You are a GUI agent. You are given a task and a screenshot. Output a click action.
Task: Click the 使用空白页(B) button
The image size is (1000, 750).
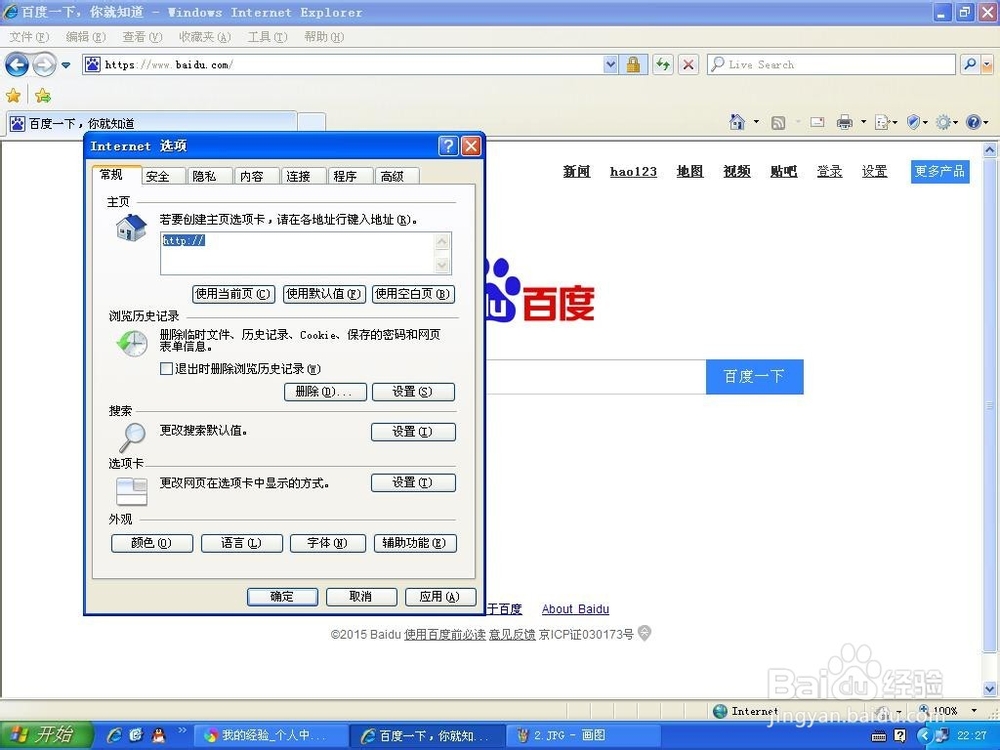point(413,294)
